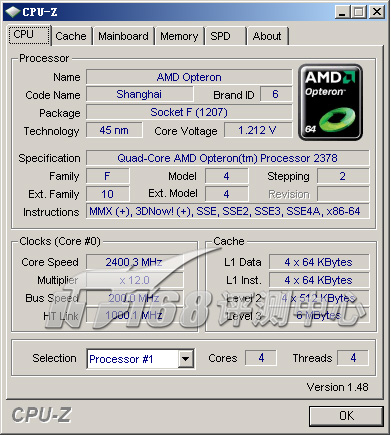Click the maximize window button
Viewport: 391px width, 435px height.
(359, 12)
